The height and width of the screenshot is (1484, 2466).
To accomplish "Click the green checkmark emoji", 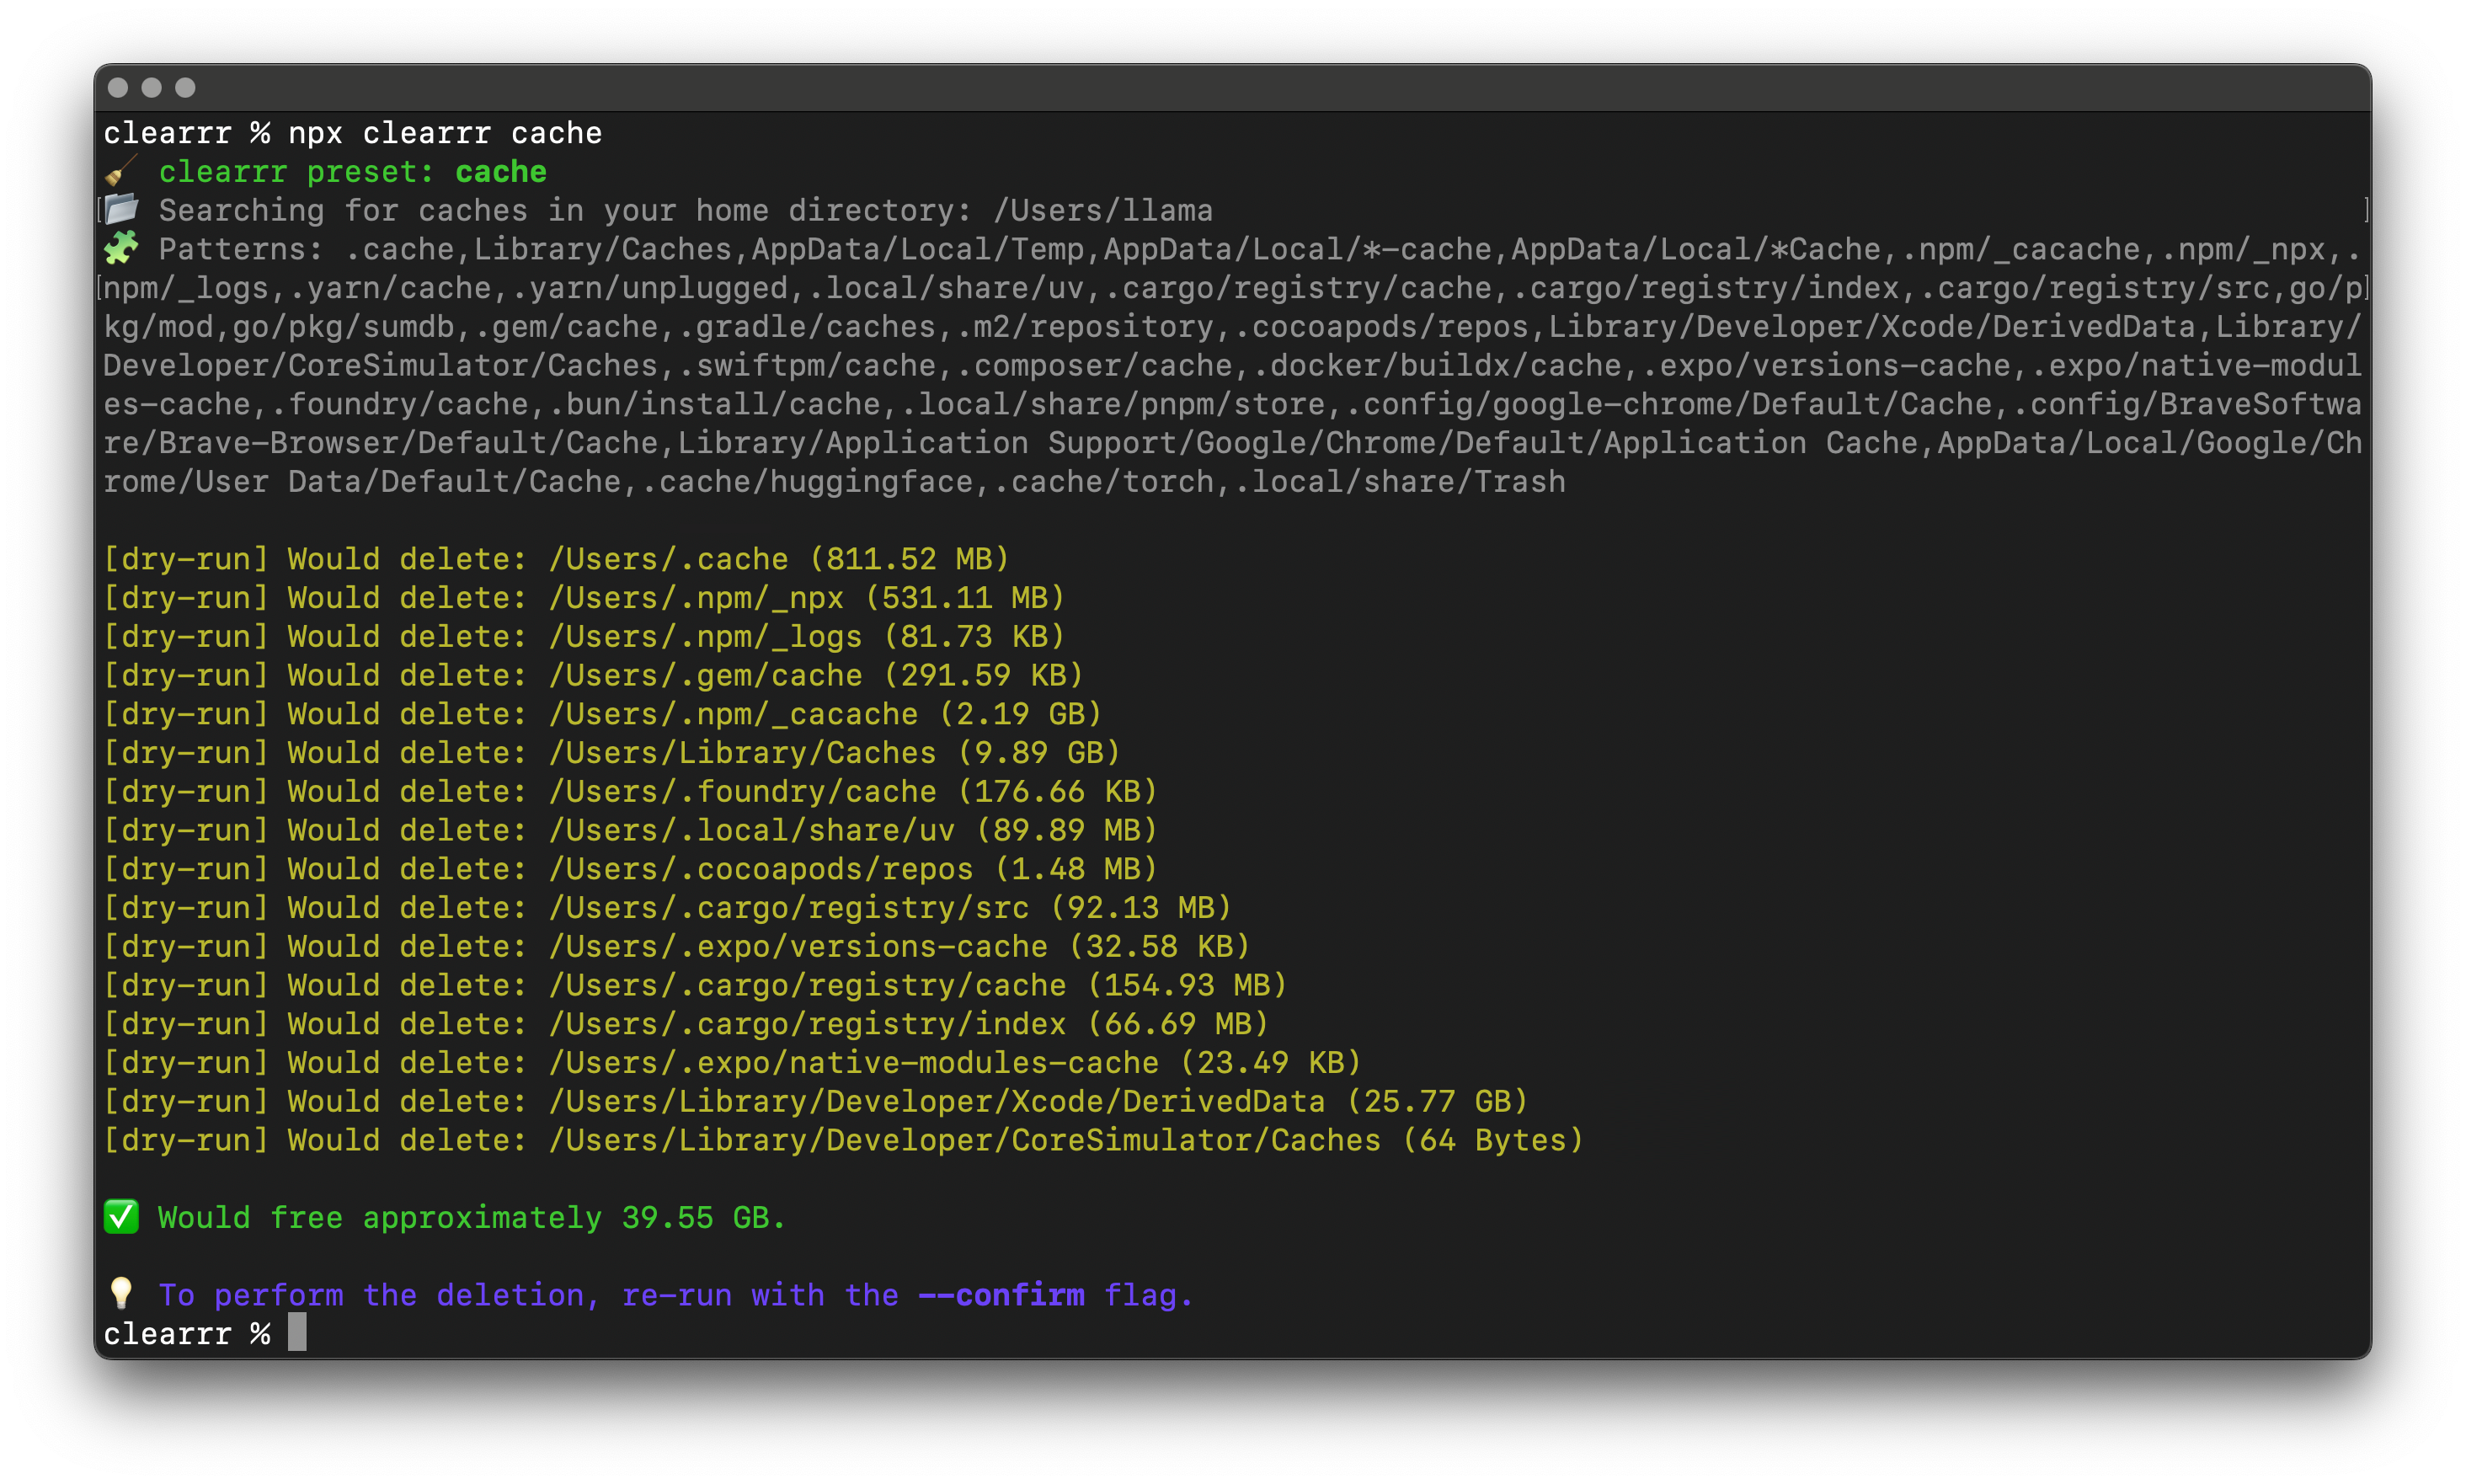I will point(121,1217).
